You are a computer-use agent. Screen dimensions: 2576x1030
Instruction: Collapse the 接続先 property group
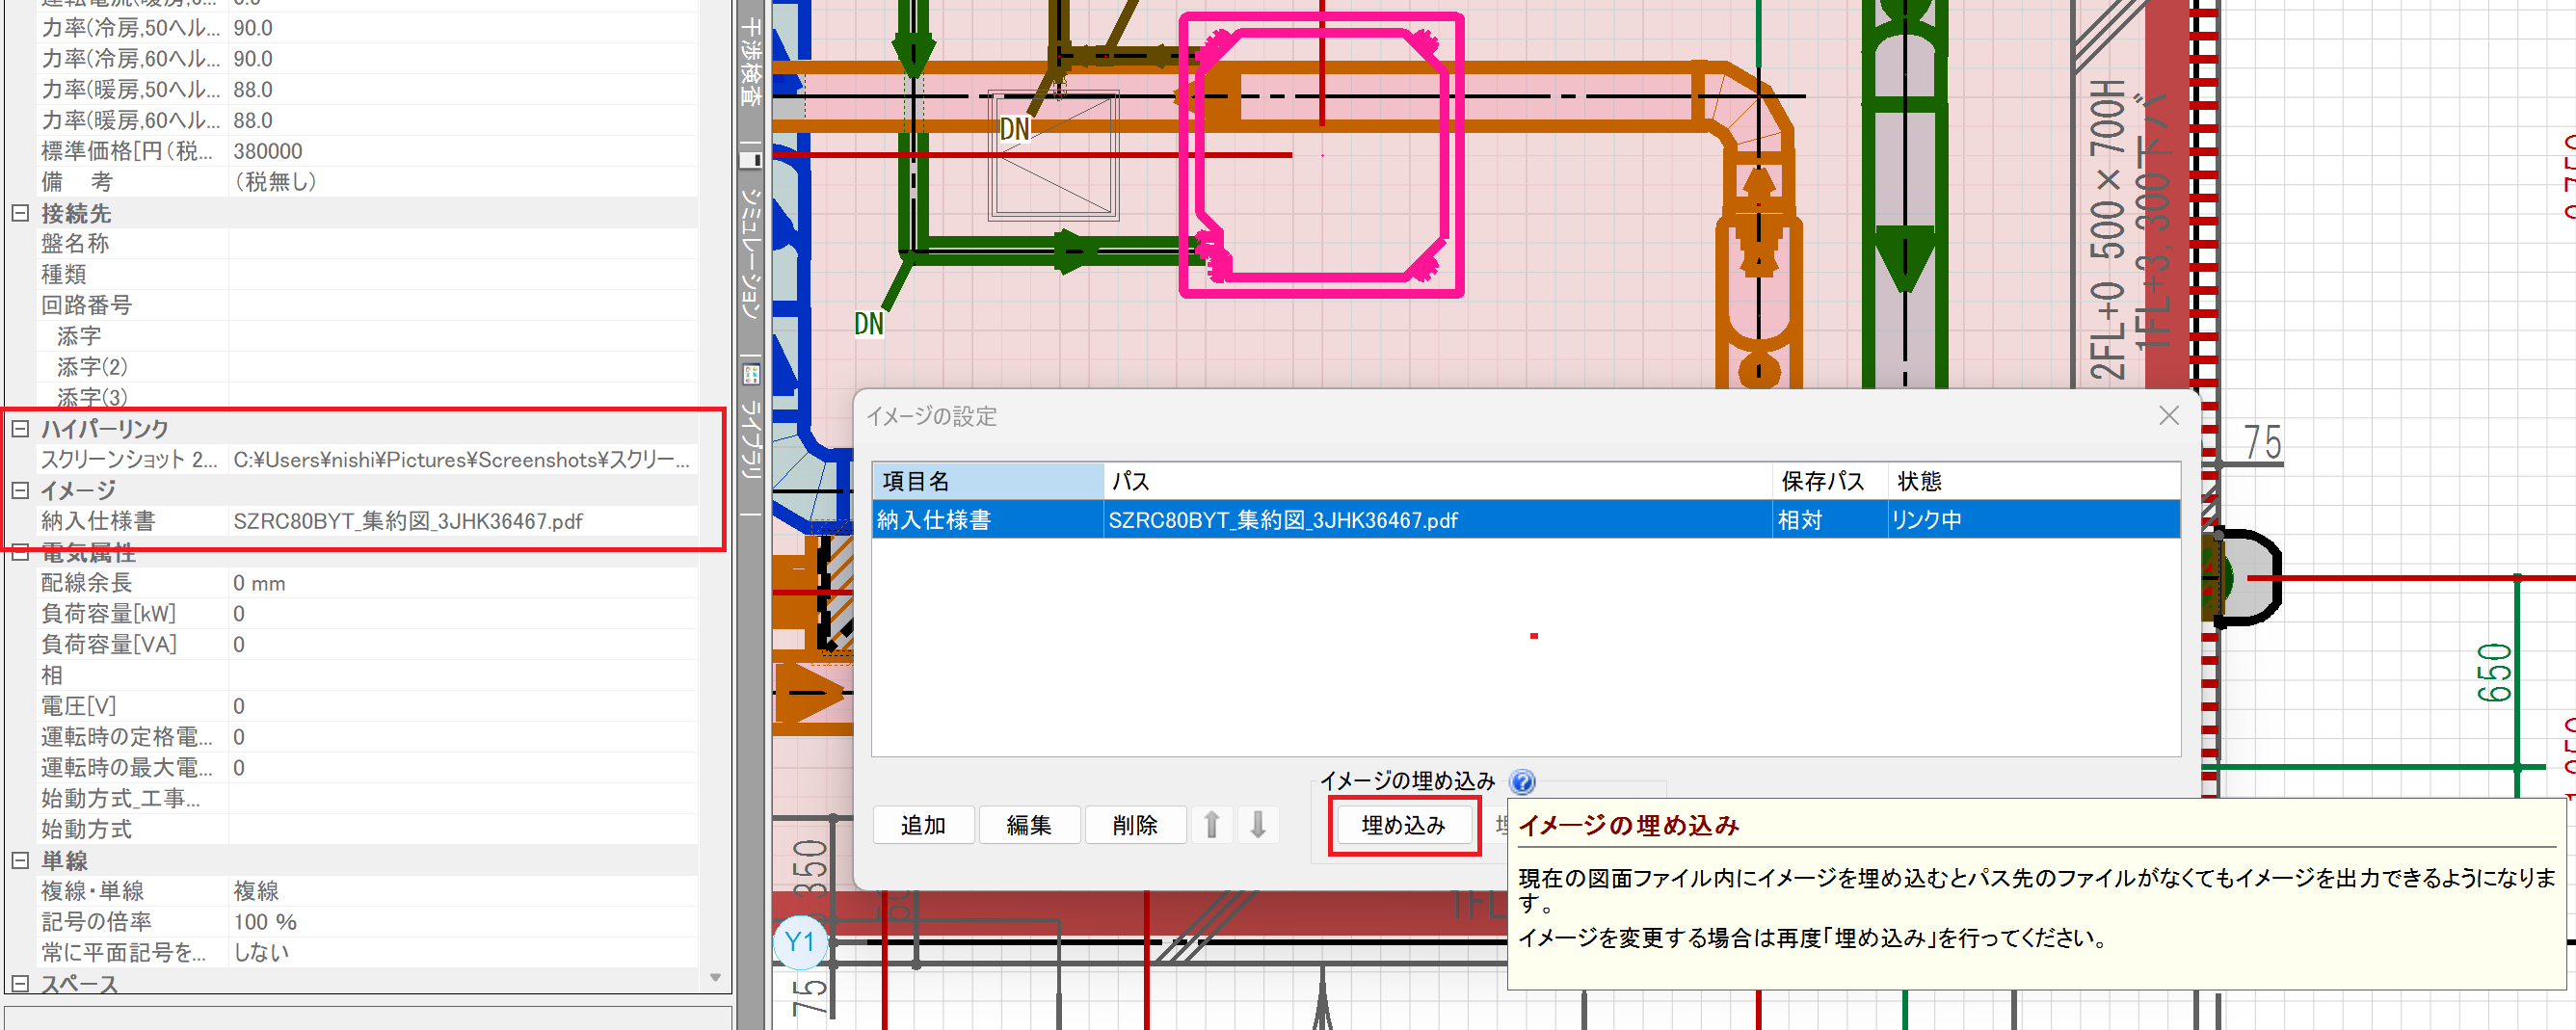(20, 213)
